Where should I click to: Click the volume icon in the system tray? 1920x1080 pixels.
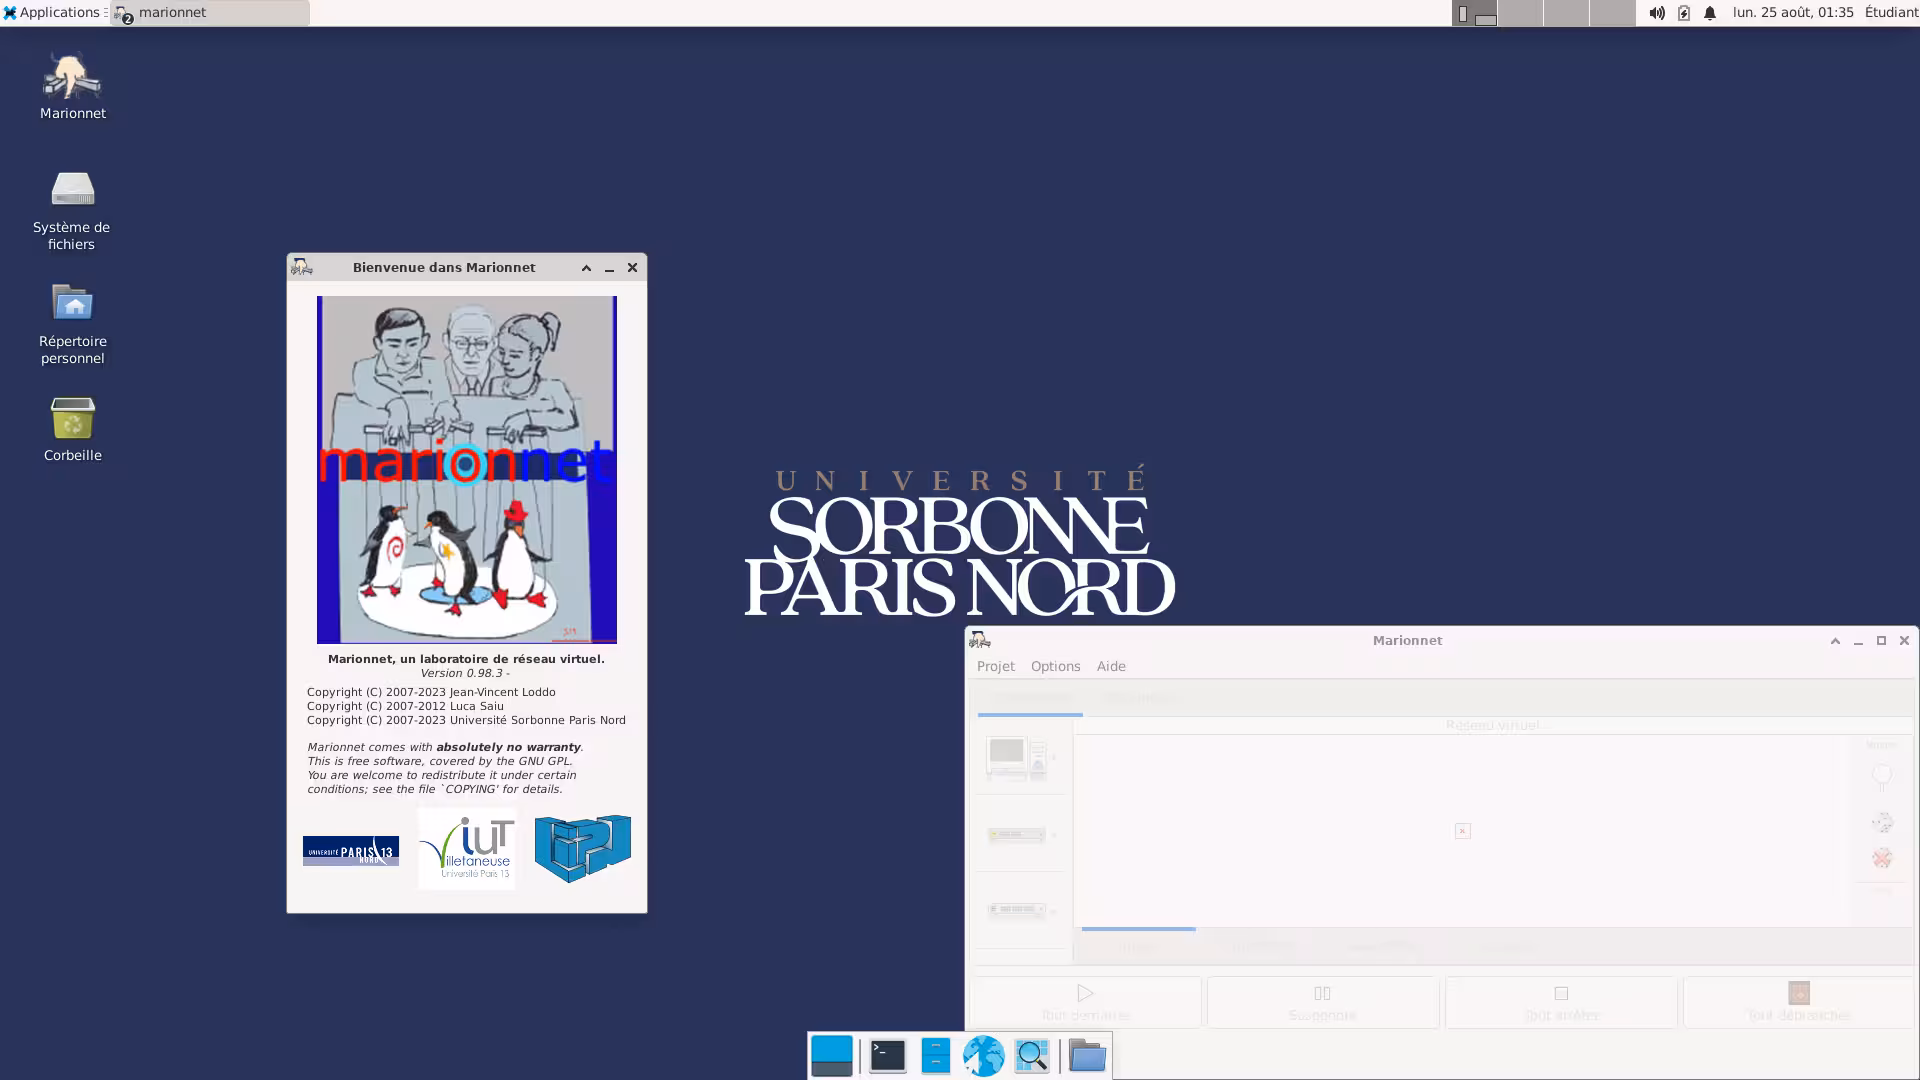1657,13
